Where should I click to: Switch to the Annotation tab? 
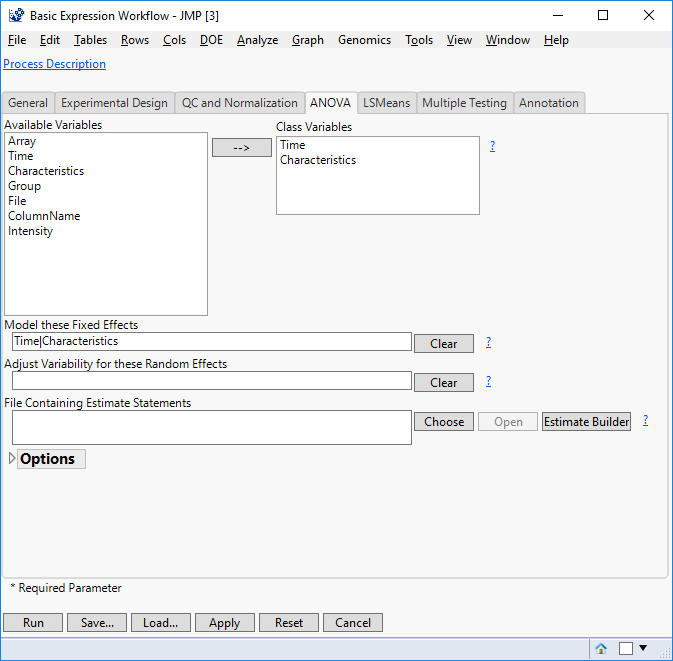pyautogui.click(x=549, y=103)
